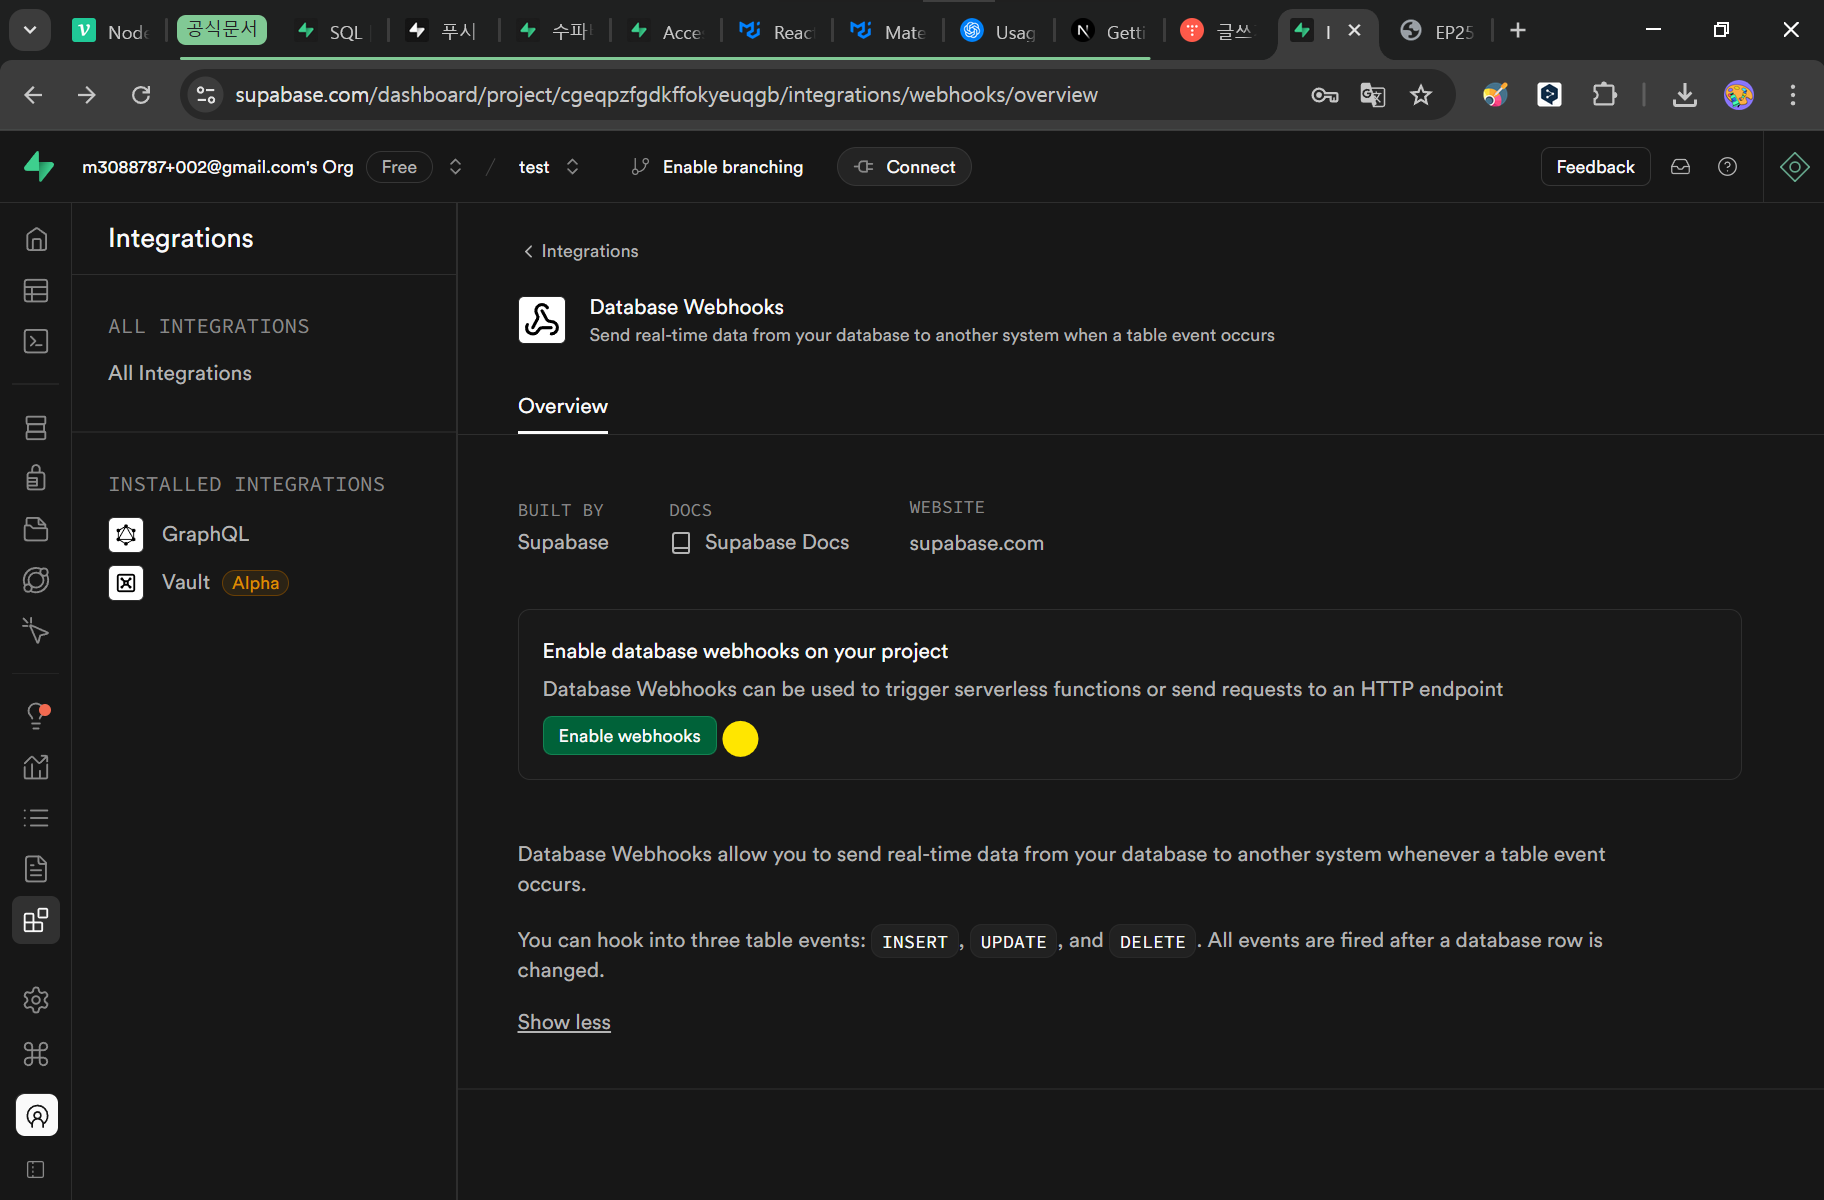Go back via Integrations breadcrumb
Viewport: 1824px width, 1200px height.
pyautogui.click(x=581, y=251)
